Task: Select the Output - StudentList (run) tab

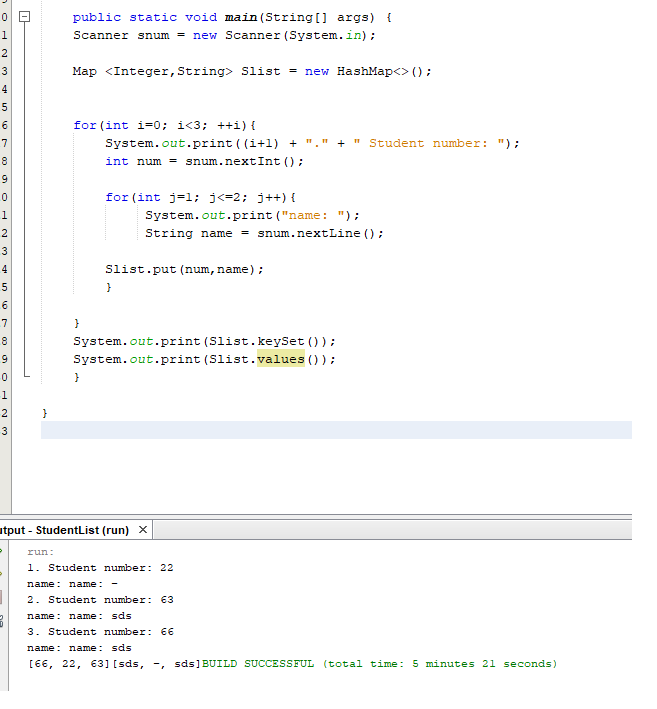Action: tap(65, 530)
